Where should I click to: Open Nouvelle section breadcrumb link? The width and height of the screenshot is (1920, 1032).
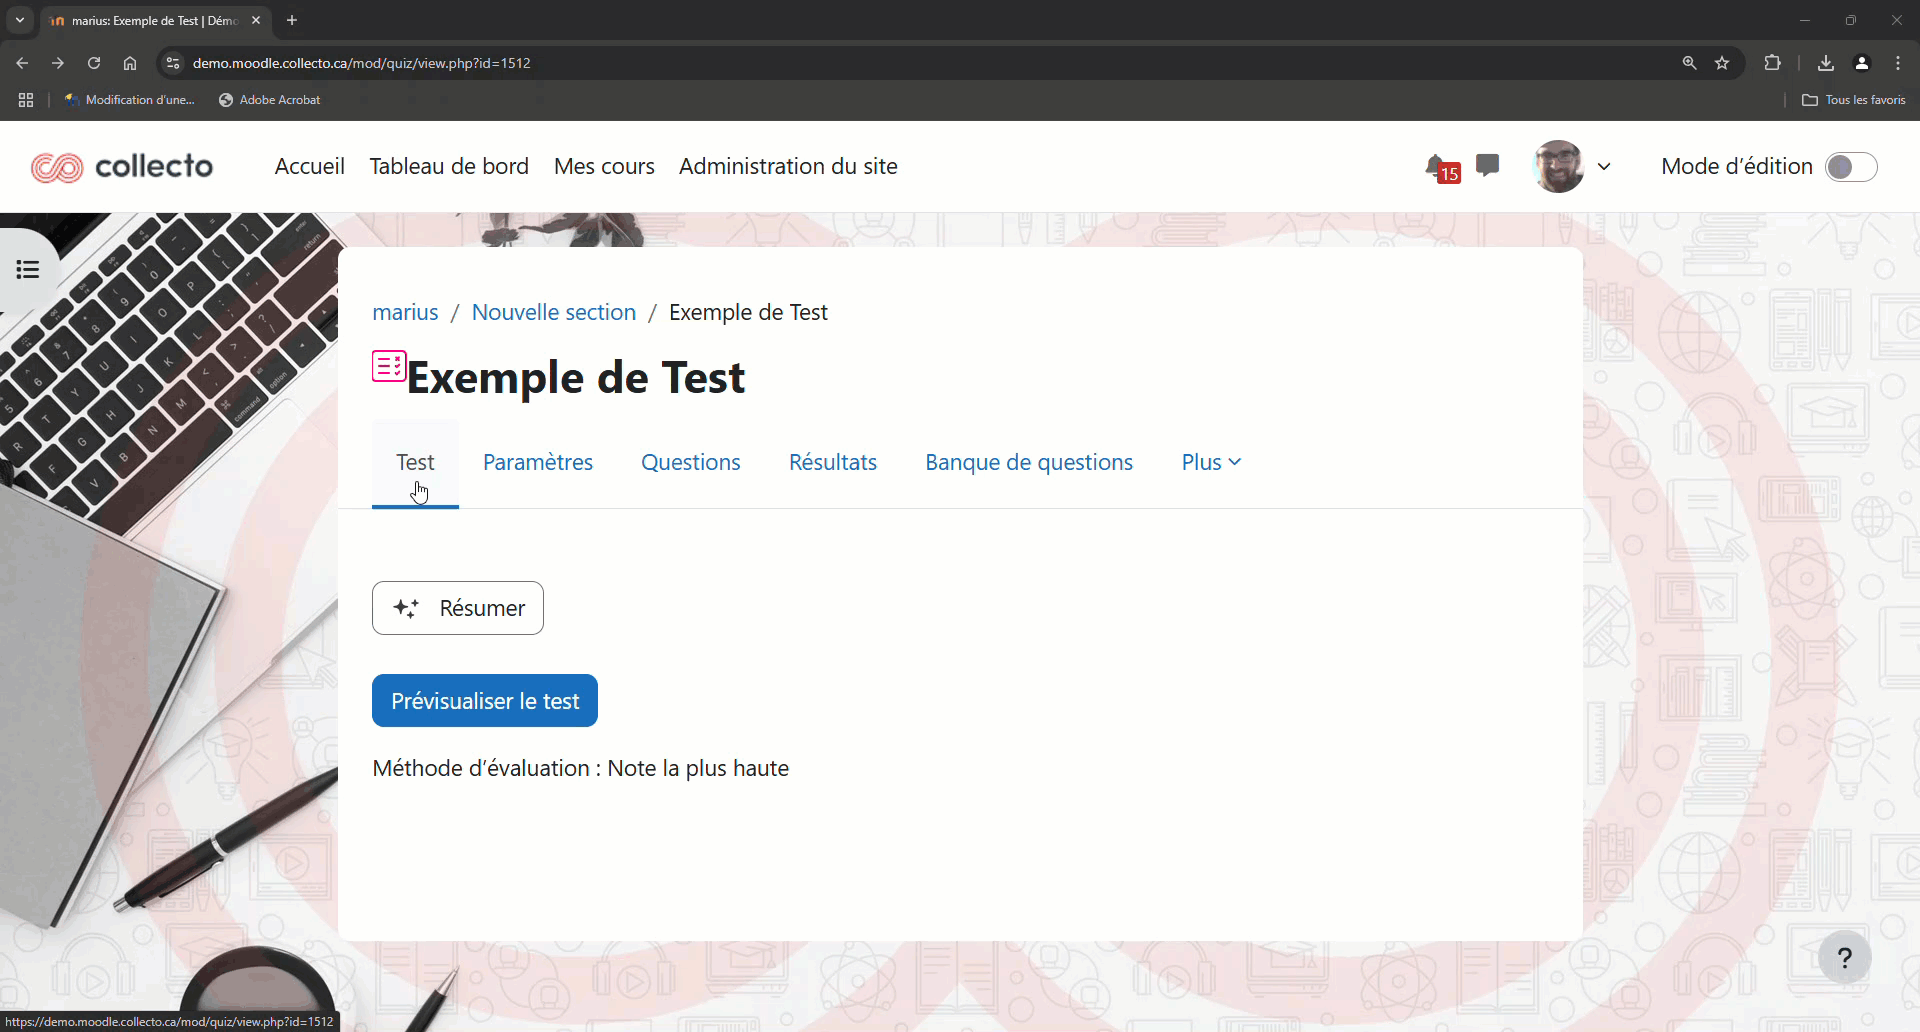554,313
